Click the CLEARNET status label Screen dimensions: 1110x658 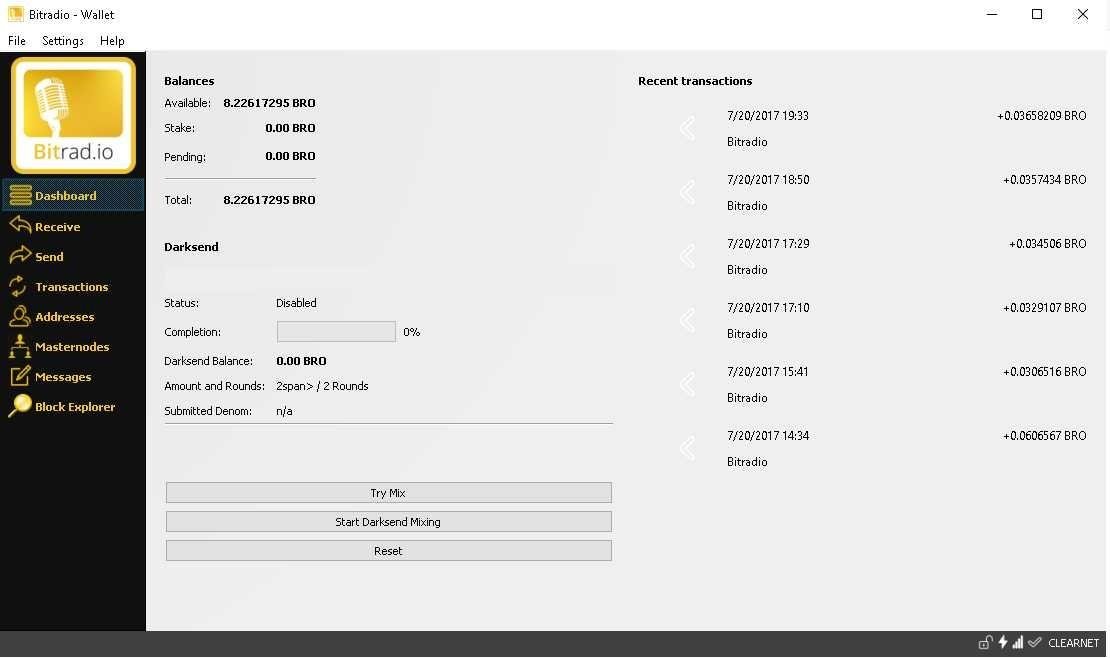click(x=1073, y=643)
